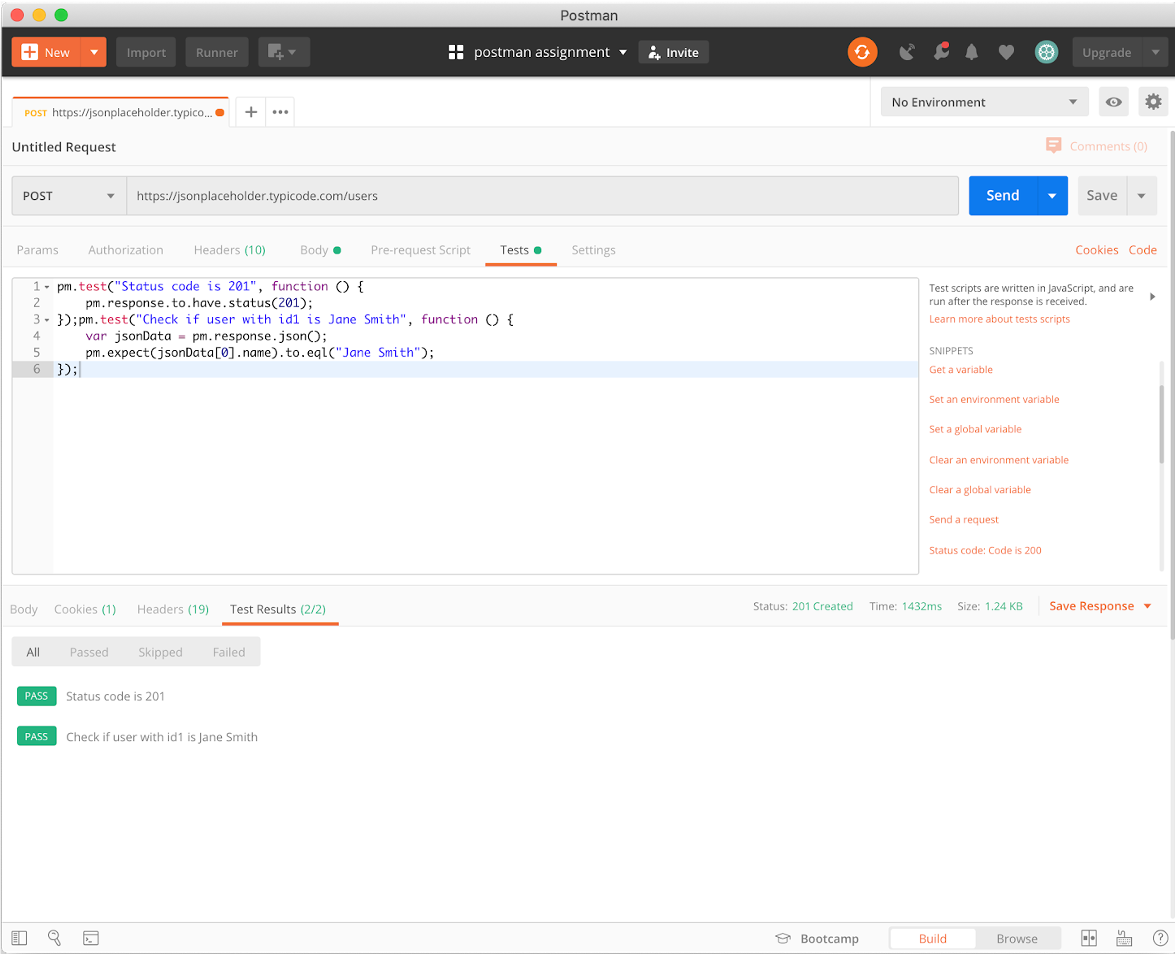Click the Invite button
Screen dimensions: 1175x954
(x=674, y=52)
